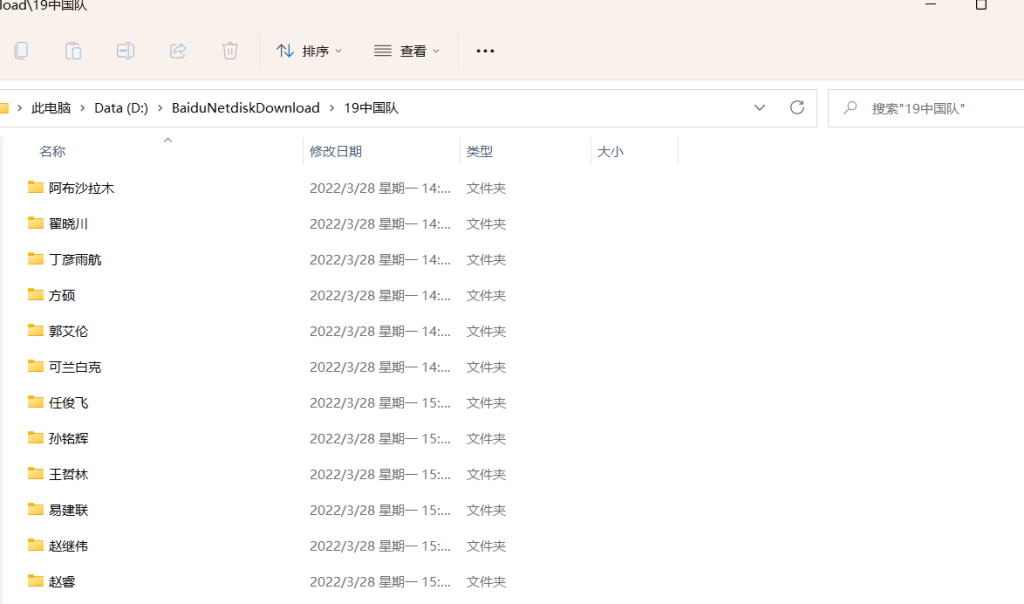The height and width of the screenshot is (604, 1024).
Task: Maximize the Explorer window
Action: pyautogui.click(x=981, y=5)
